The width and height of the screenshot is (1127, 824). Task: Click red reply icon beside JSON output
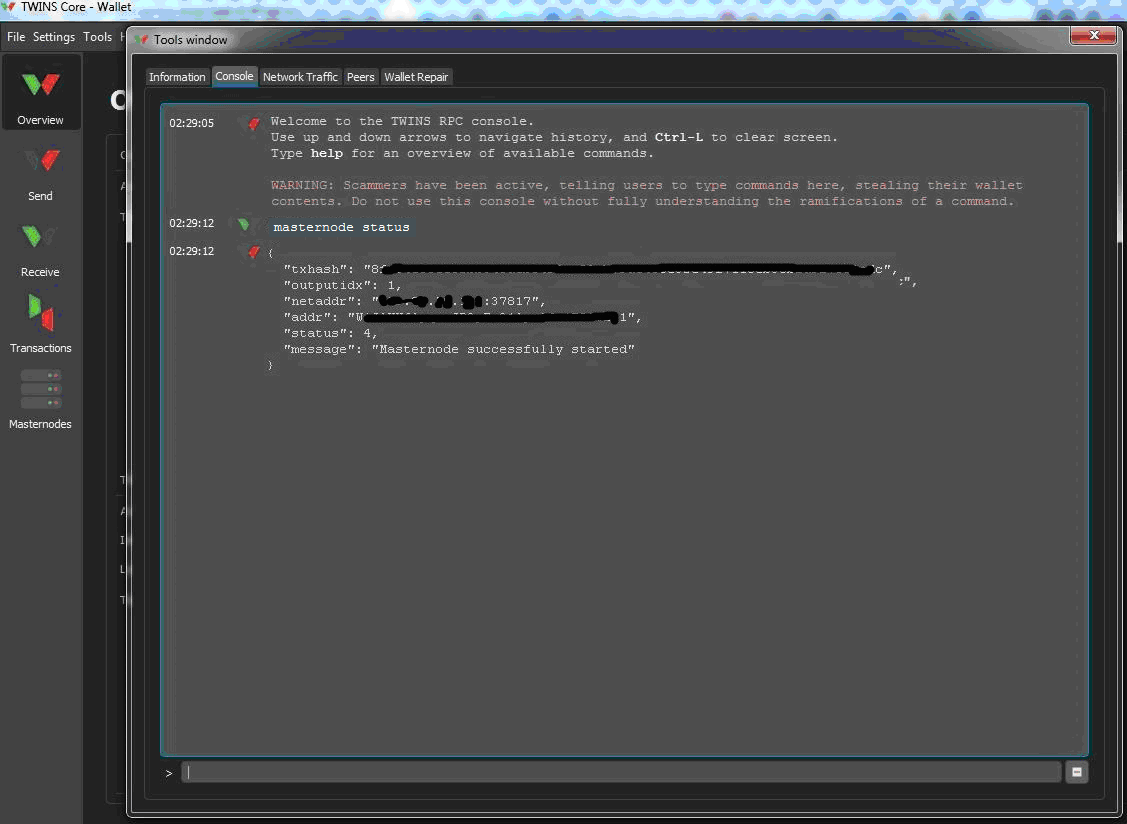click(x=254, y=252)
